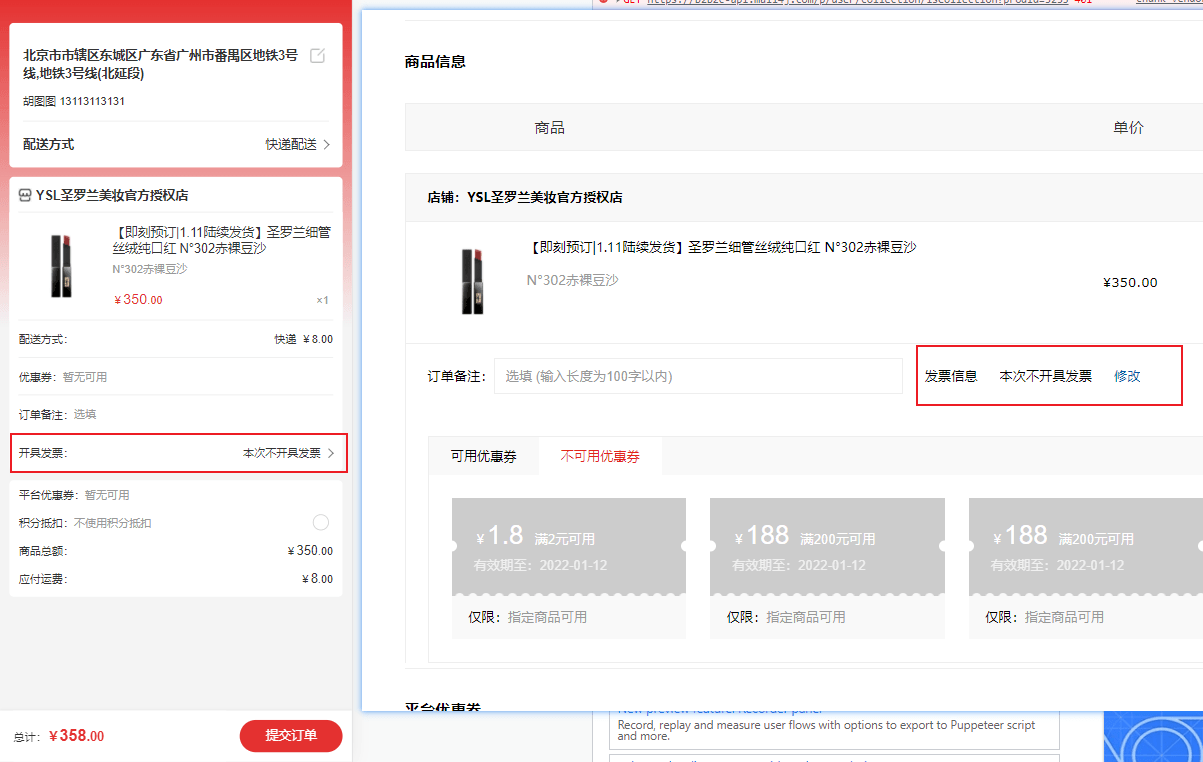This screenshot has height=762, width=1203.
Task: Click the mobile panel product title link
Action: click(222, 240)
